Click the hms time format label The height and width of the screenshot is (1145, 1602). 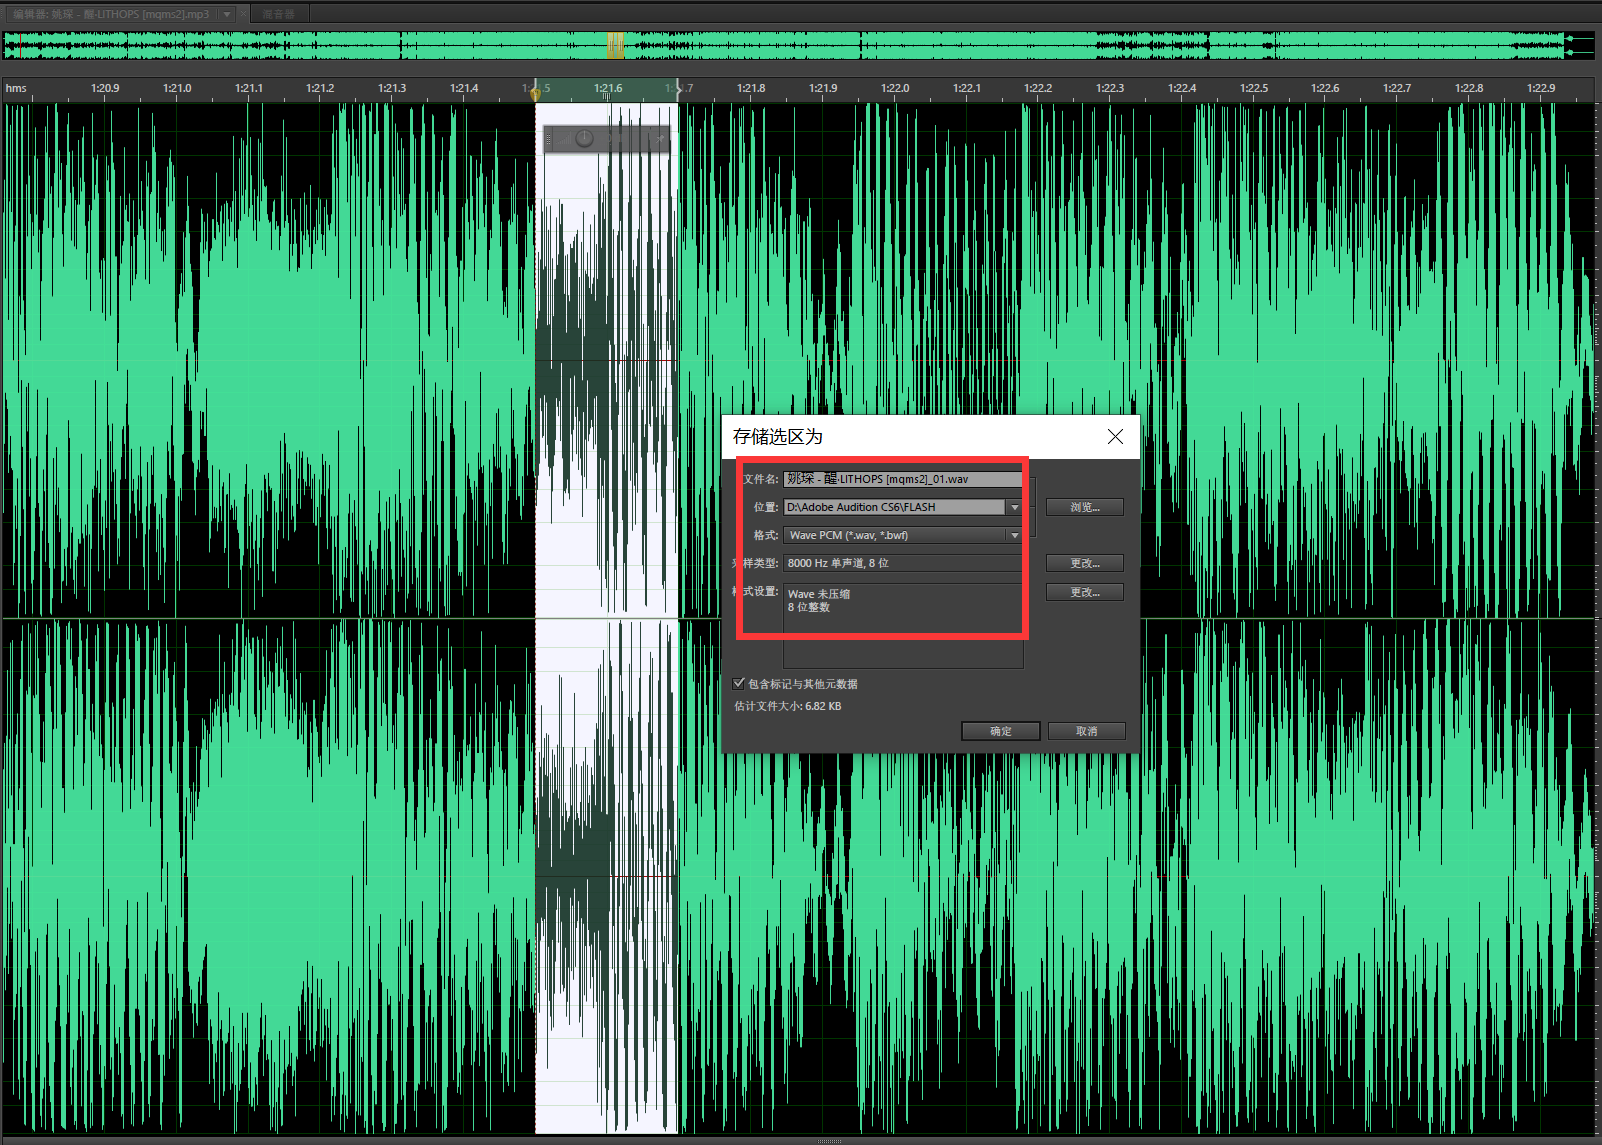tap(16, 88)
